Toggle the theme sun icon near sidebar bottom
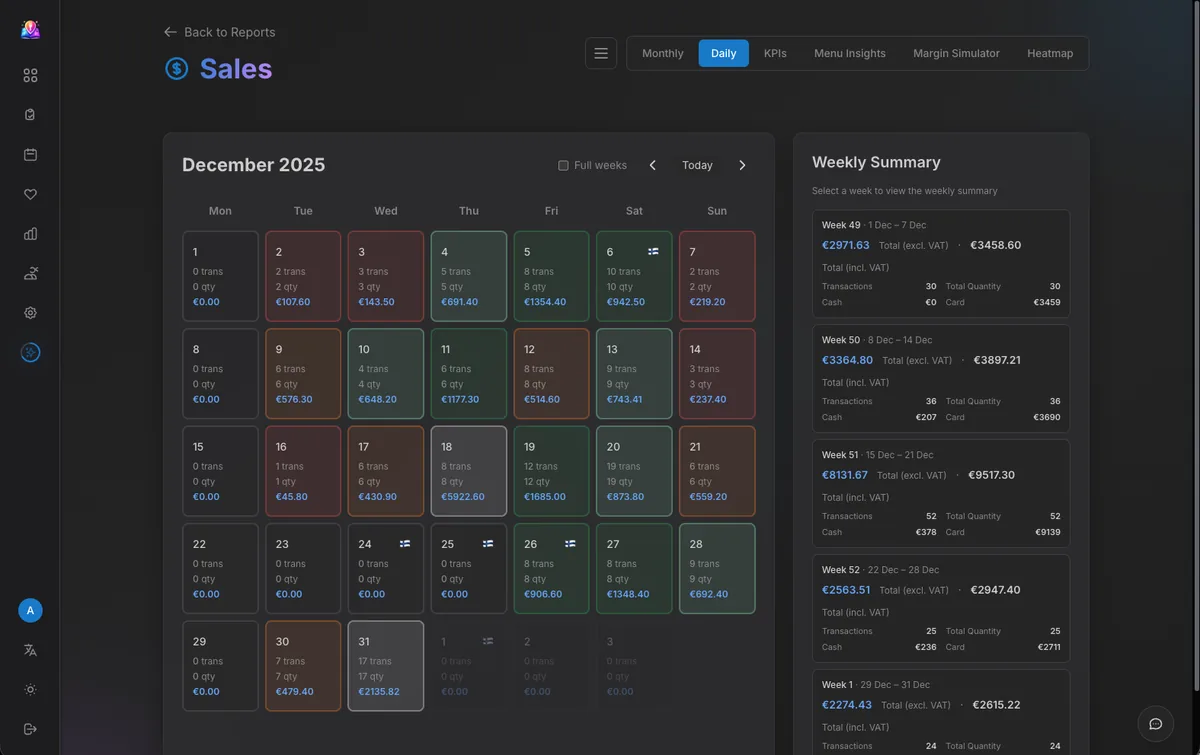Screen dimensions: 1200x755 (30, 689)
